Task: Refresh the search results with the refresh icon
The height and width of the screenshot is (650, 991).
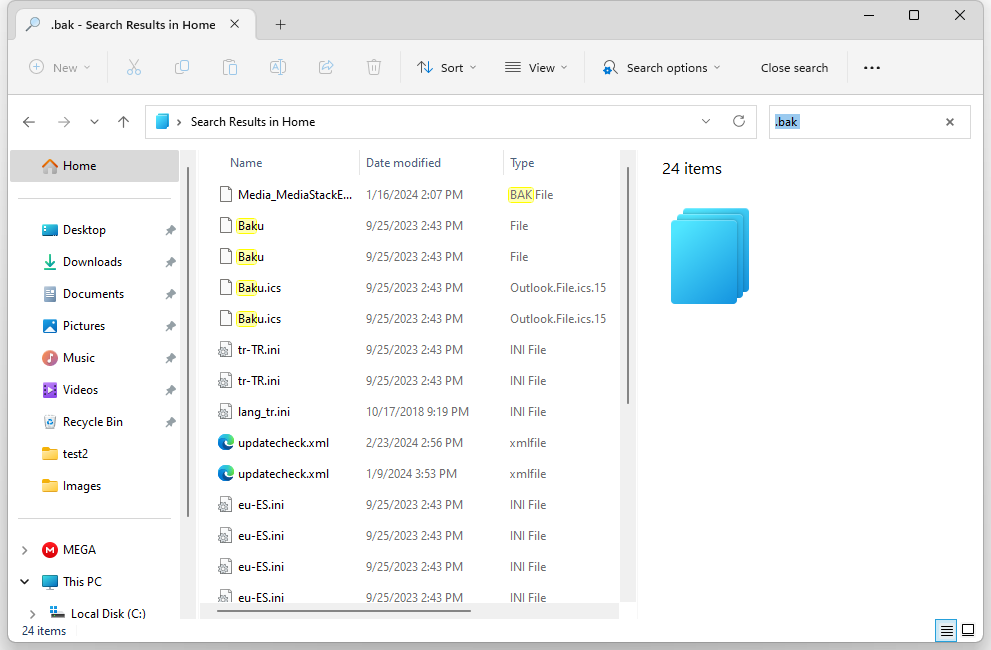Action: pyautogui.click(x=739, y=121)
